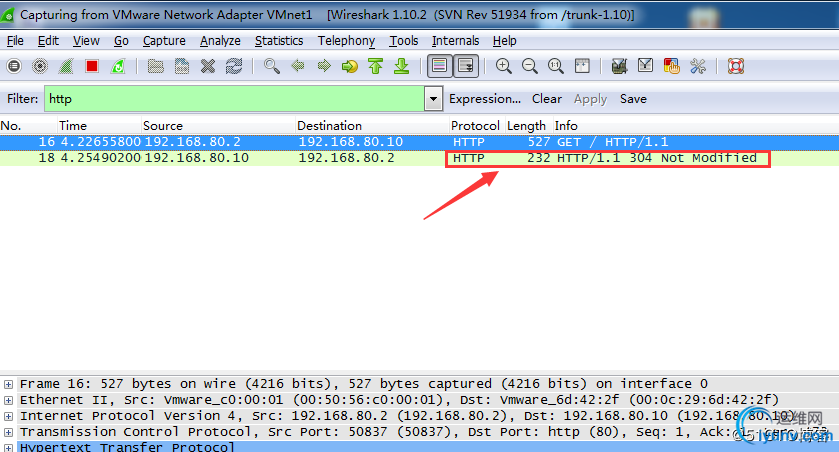
Task: Toggle packet list colorize button
Action: (439, 66)
